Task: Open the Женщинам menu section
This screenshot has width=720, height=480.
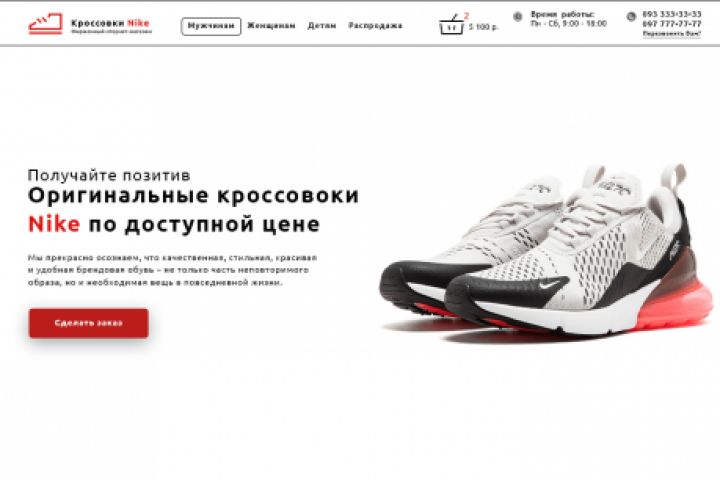Action: pyautogui.click(x=271, y=26)
